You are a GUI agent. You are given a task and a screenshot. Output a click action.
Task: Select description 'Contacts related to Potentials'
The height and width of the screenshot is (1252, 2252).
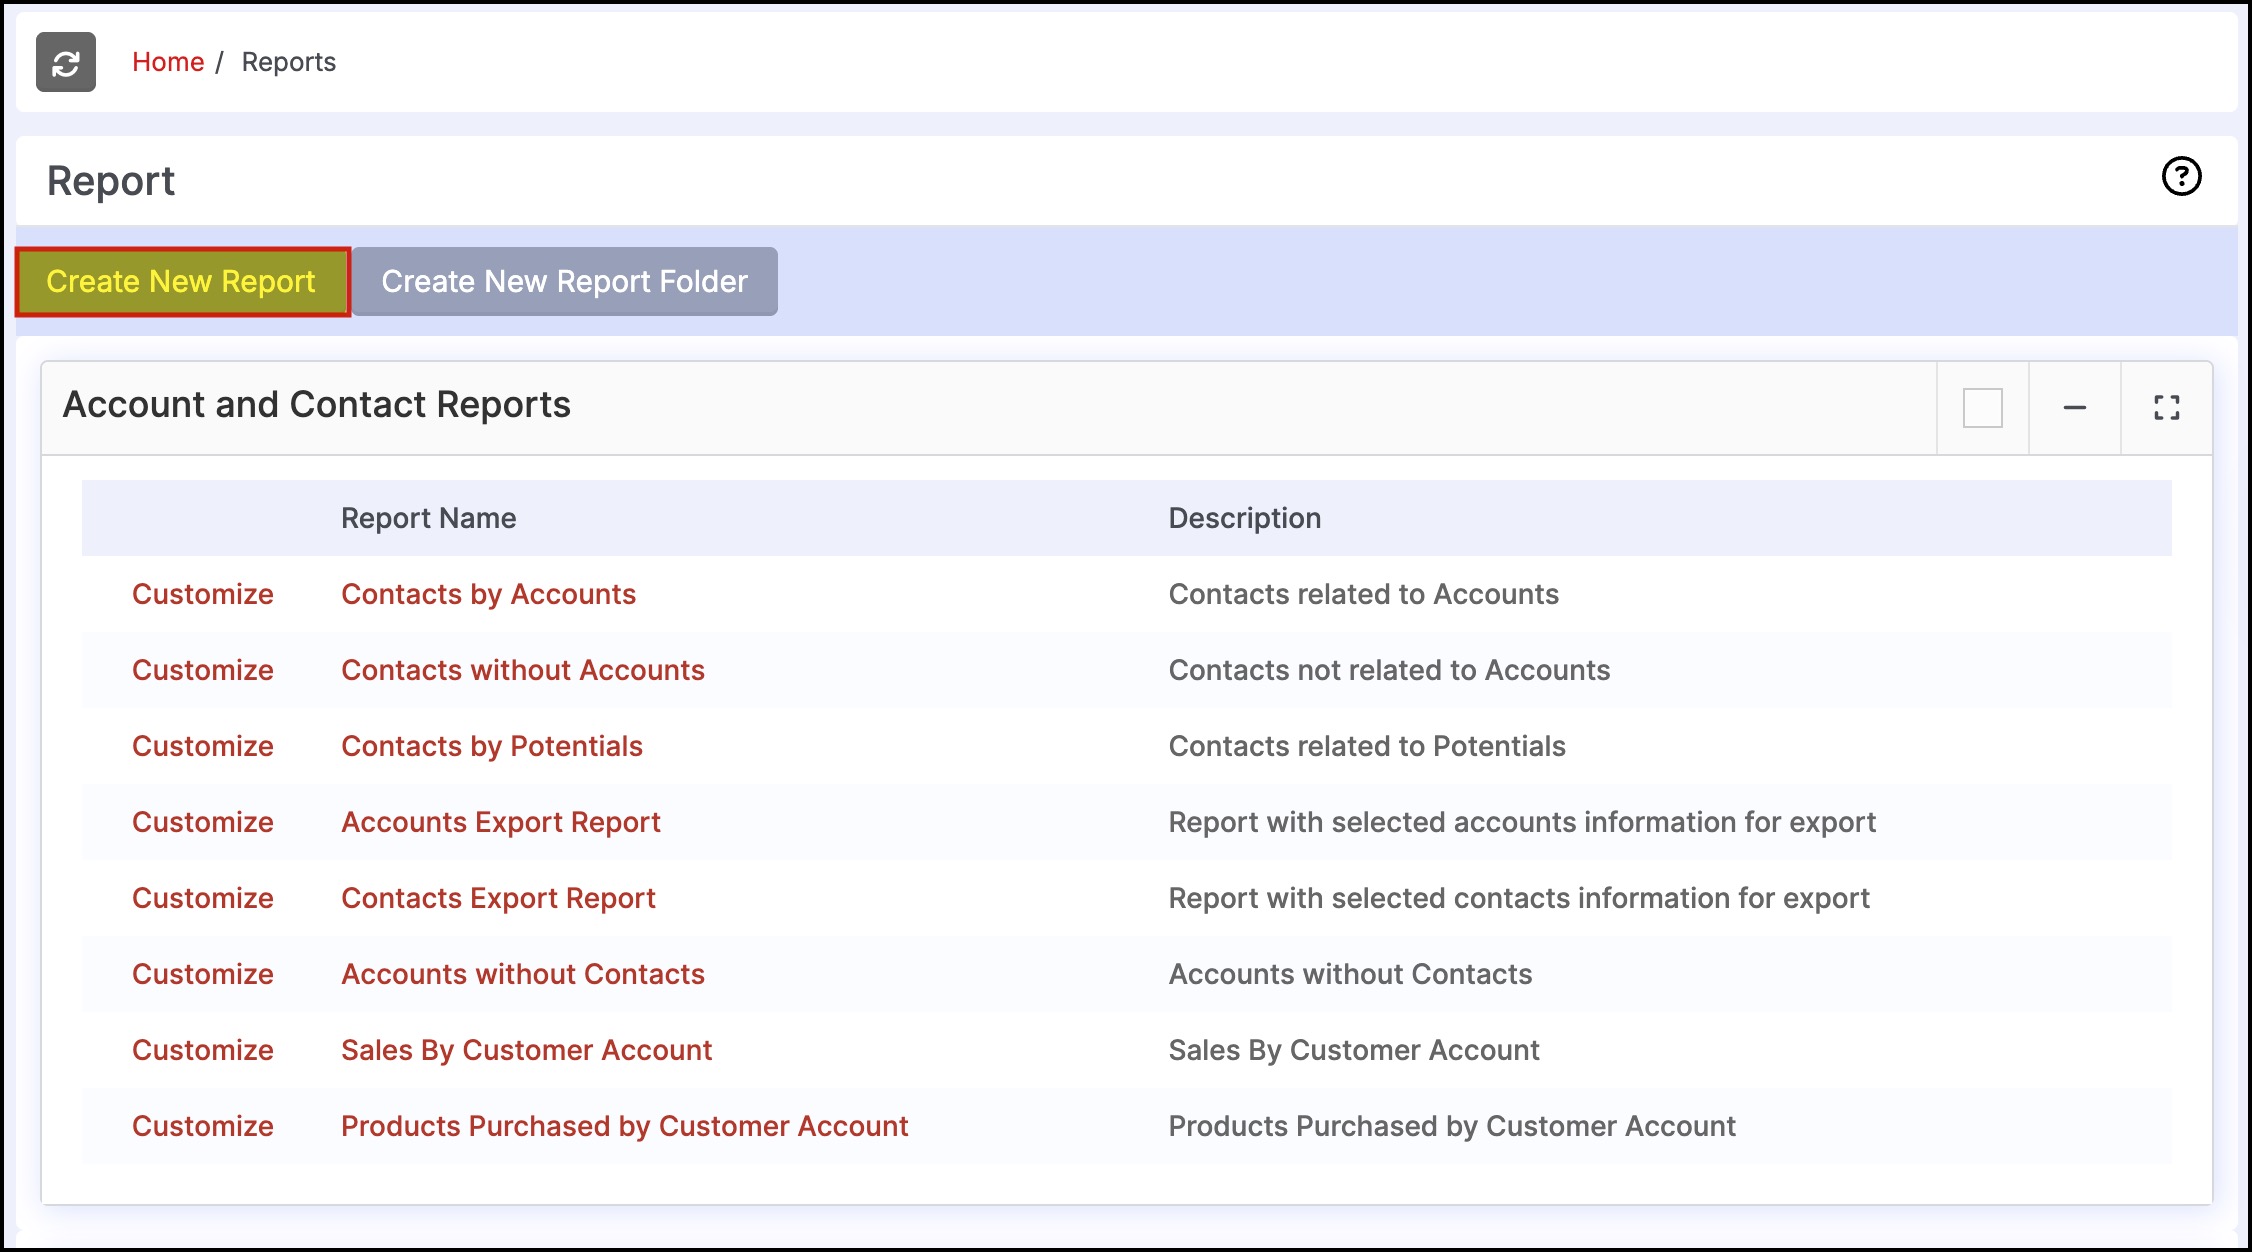[x=1367, y=746]
